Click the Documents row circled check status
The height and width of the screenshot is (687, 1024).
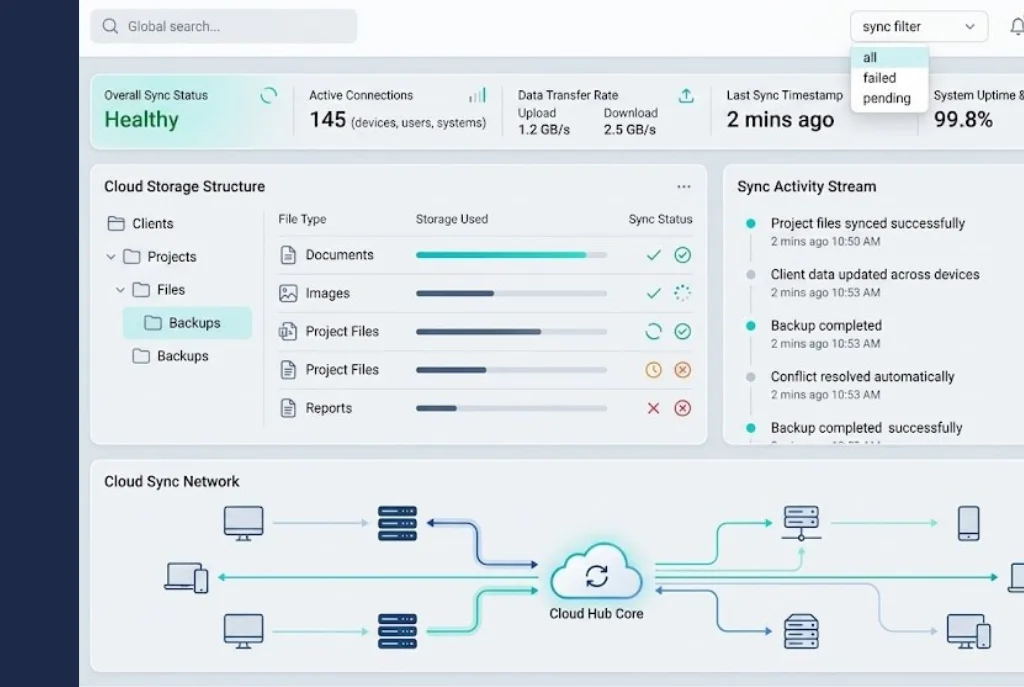click(682, 255)
